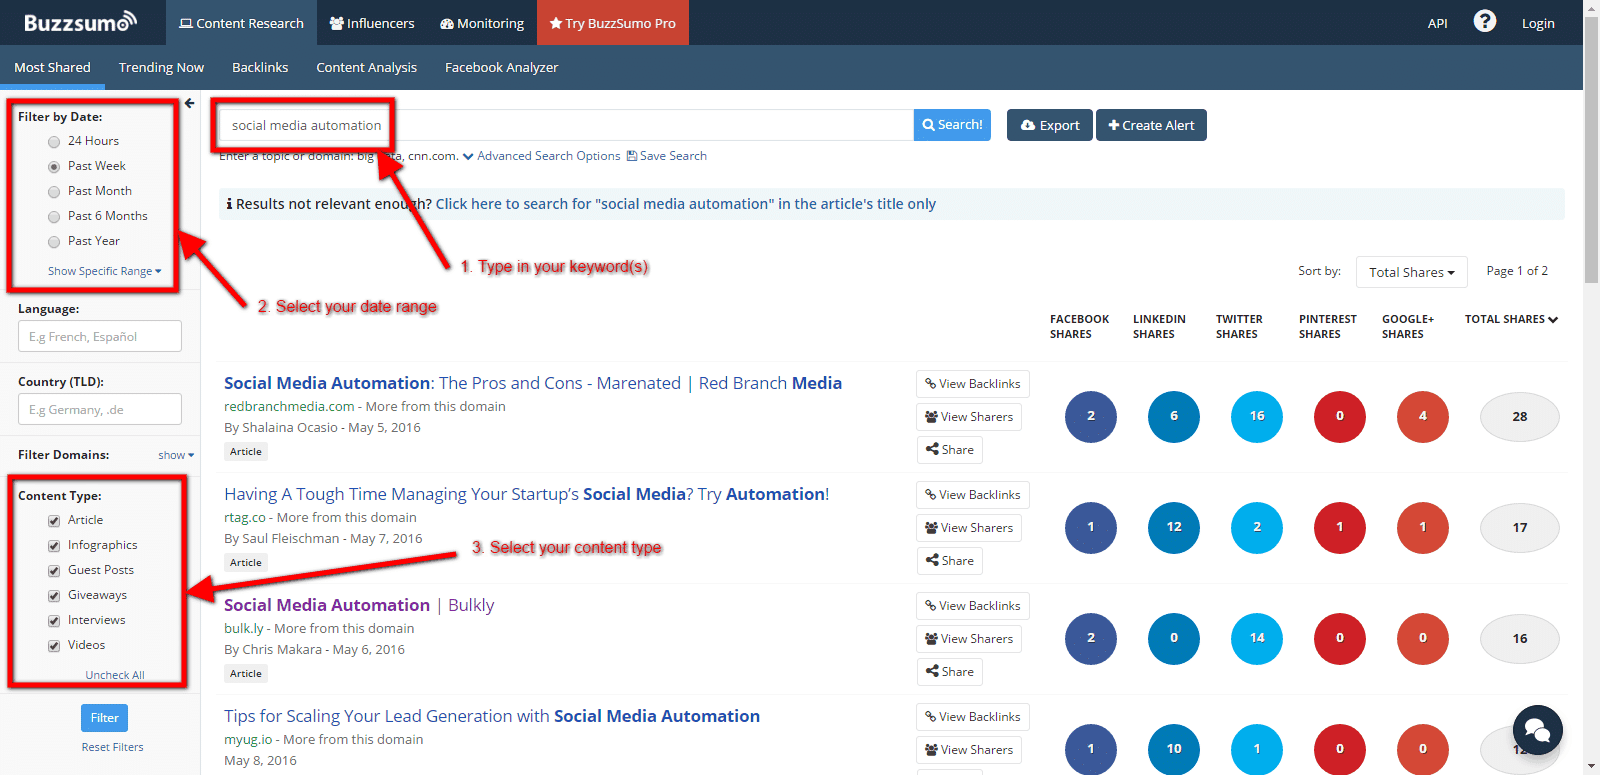Screen dimensions: 1600x775
Task: Click the BuzzSumo logo
Action: coord(80,22)
